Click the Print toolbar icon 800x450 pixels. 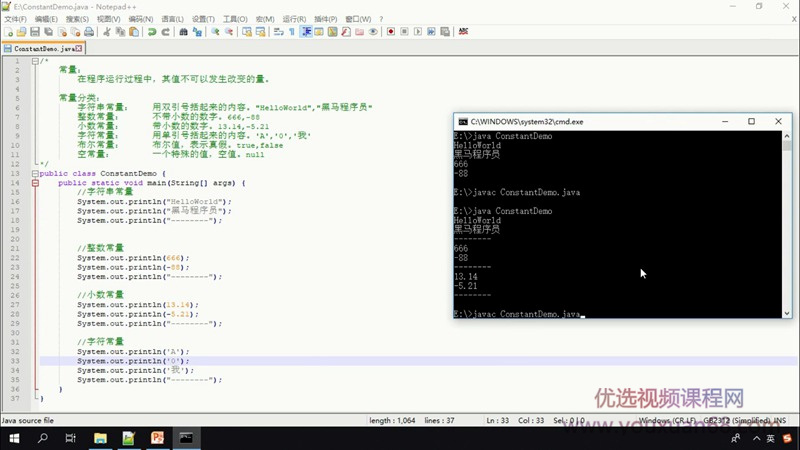tap(88, 32)
